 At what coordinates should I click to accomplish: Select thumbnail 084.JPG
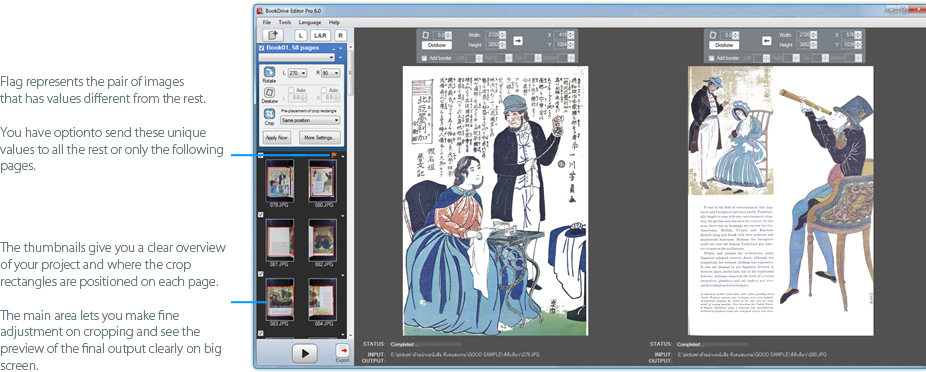(x=322, y=299)
